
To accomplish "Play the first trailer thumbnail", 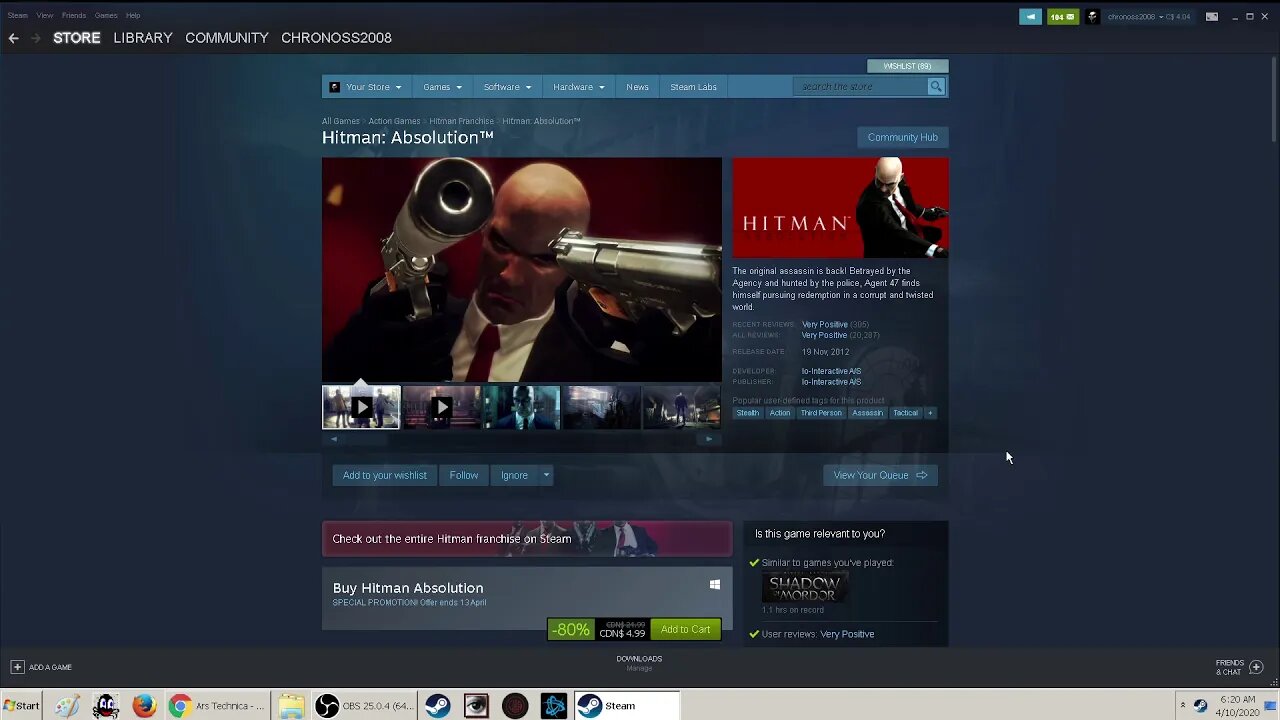I will 361,407.
